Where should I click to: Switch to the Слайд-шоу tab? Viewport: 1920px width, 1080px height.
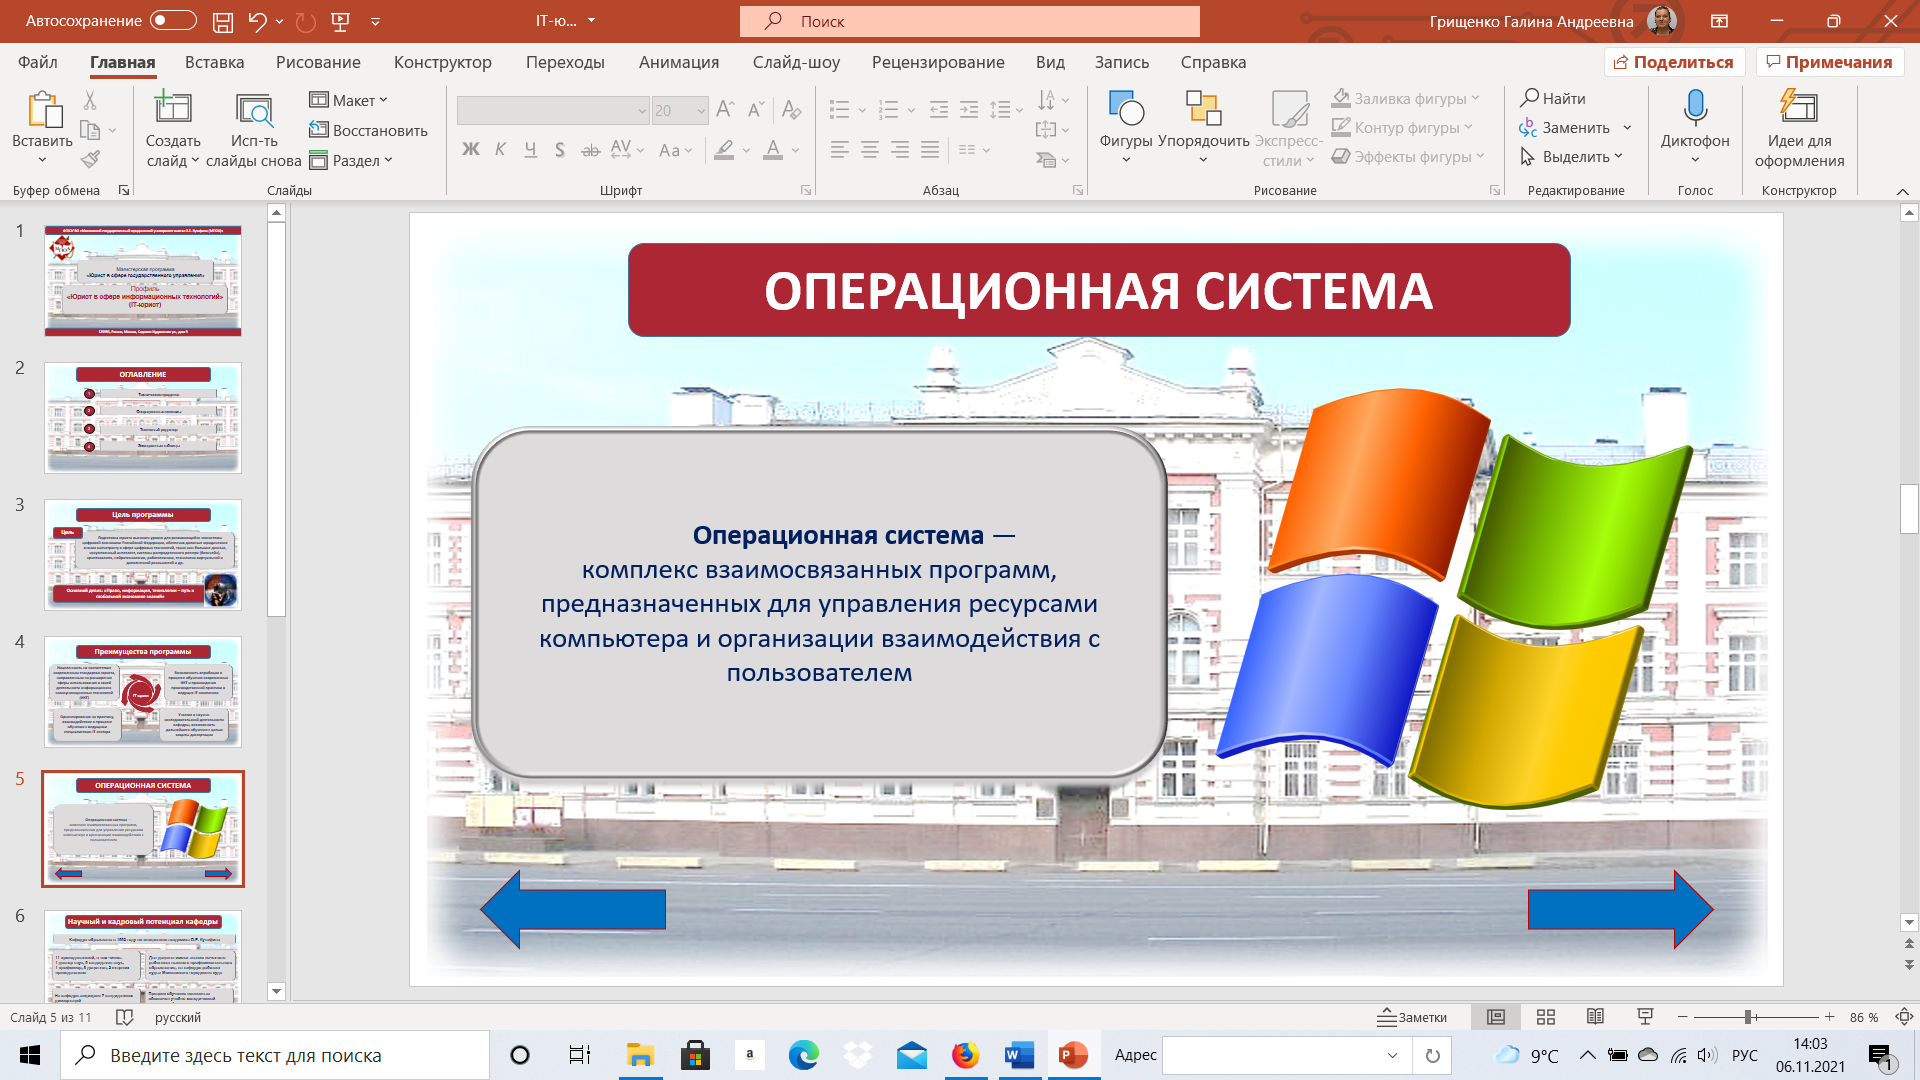tap(796, 62)
